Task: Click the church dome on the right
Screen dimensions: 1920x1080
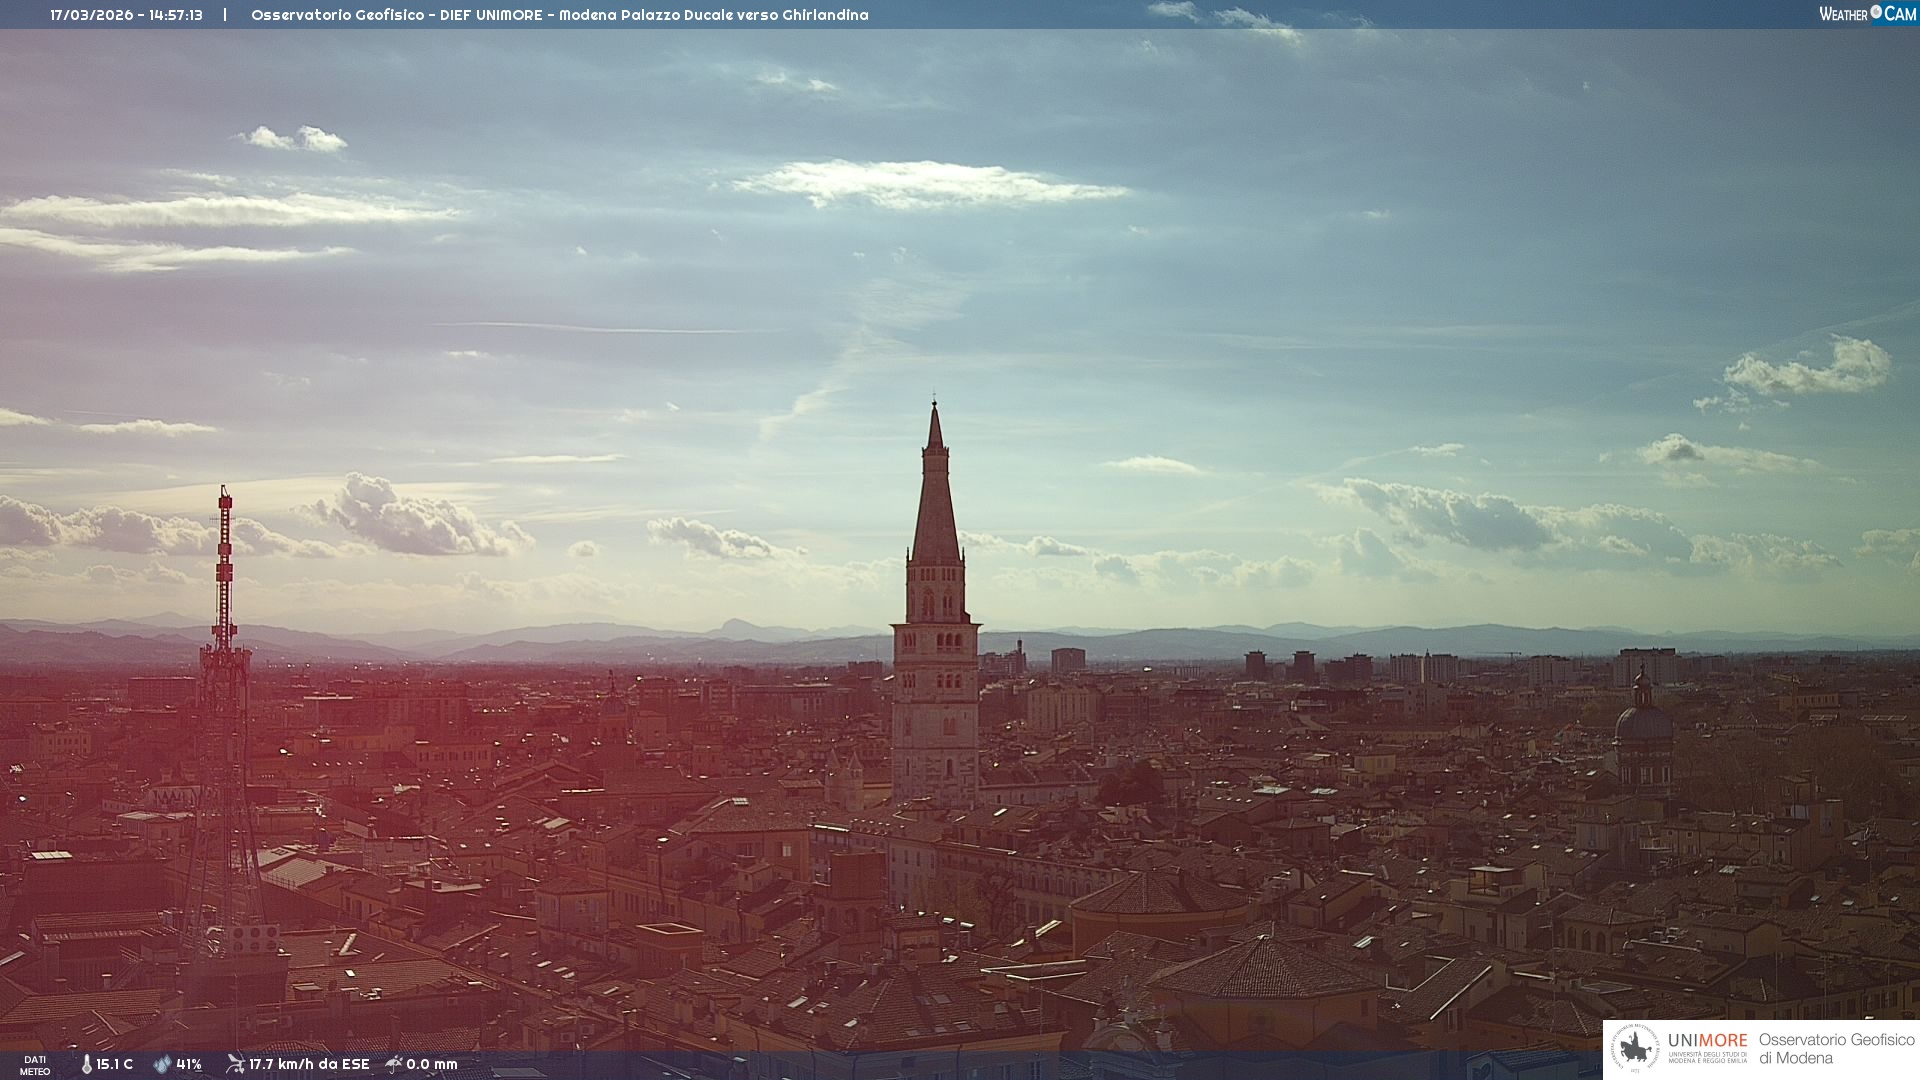Action: (x=1642, y=720)
